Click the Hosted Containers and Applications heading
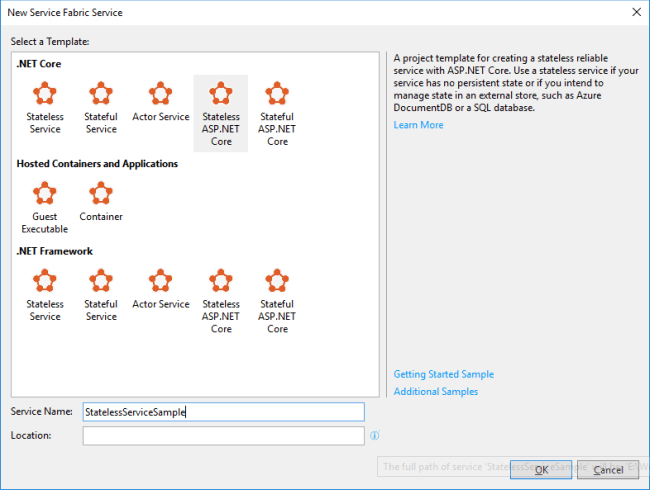 click(97, 164)
